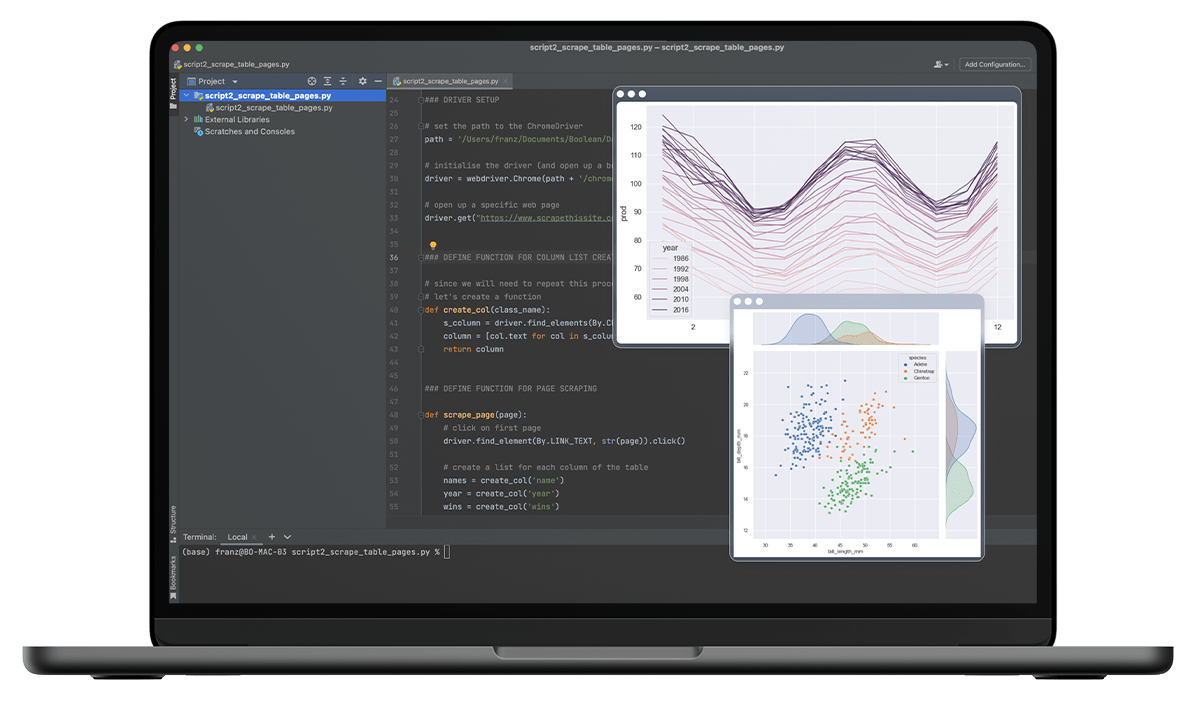The image size is (1200, 709).
Task: Start a new terminal session with plus icon
Action: (271, 537)
